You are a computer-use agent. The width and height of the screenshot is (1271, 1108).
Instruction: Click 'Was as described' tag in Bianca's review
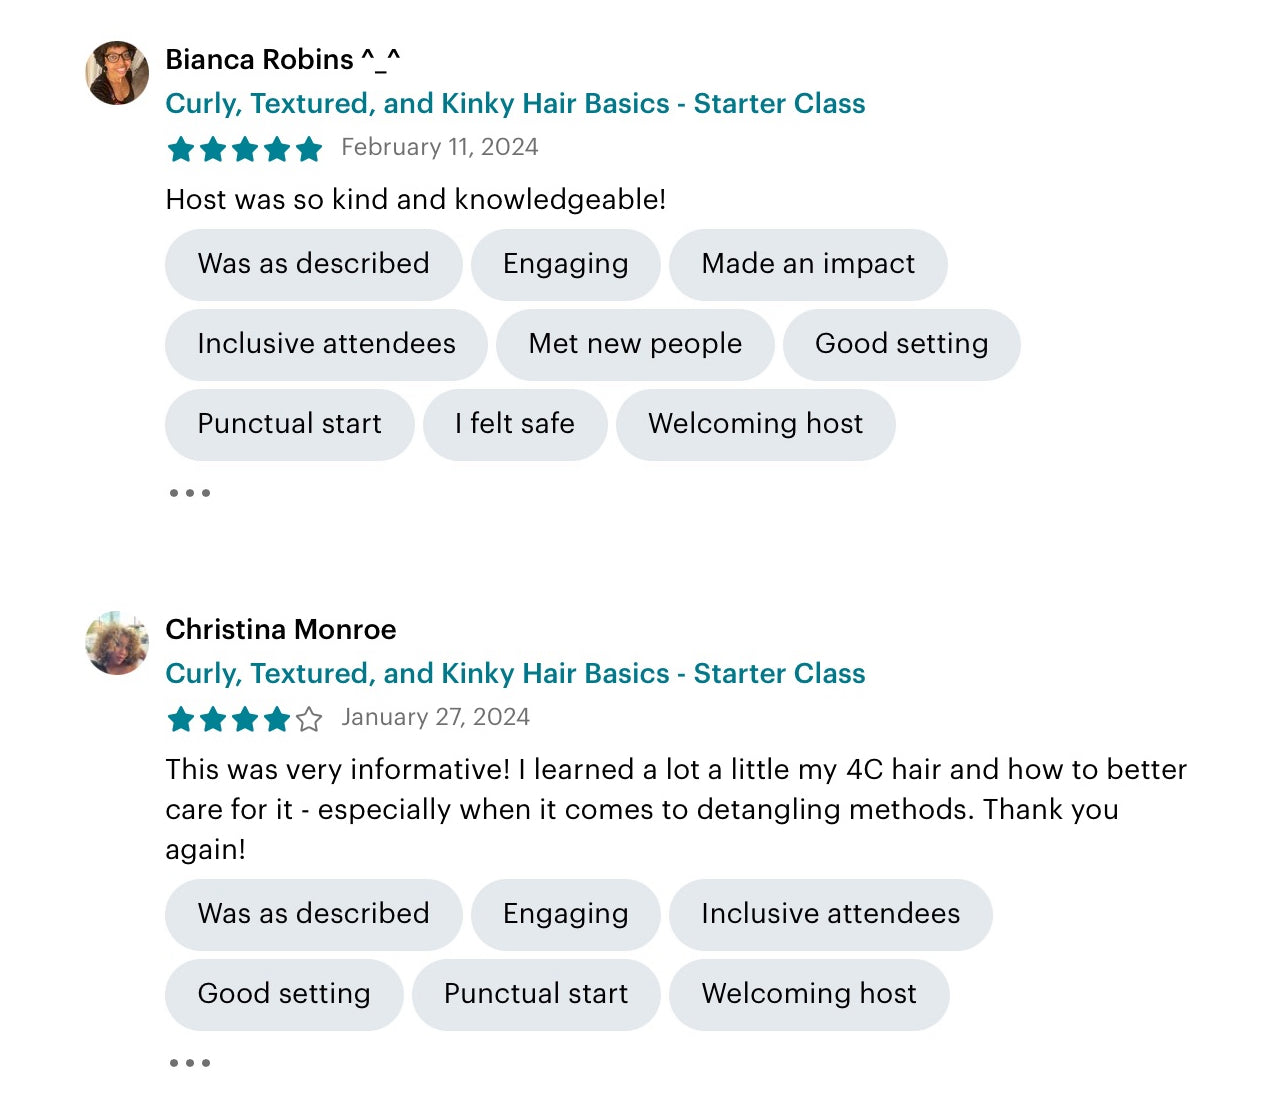pyautogui.click(x=313, y=265)
